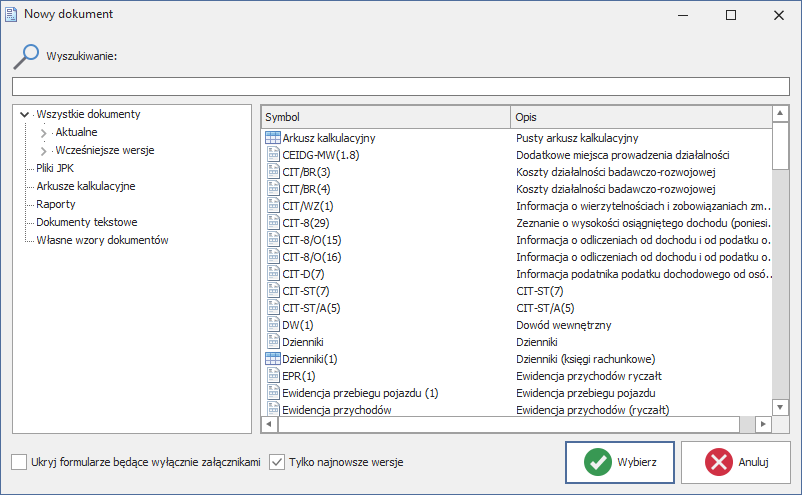Expand the 'Wcześniejsze wersje' tree node
802x495 pixels.
(x=43, y=151)
